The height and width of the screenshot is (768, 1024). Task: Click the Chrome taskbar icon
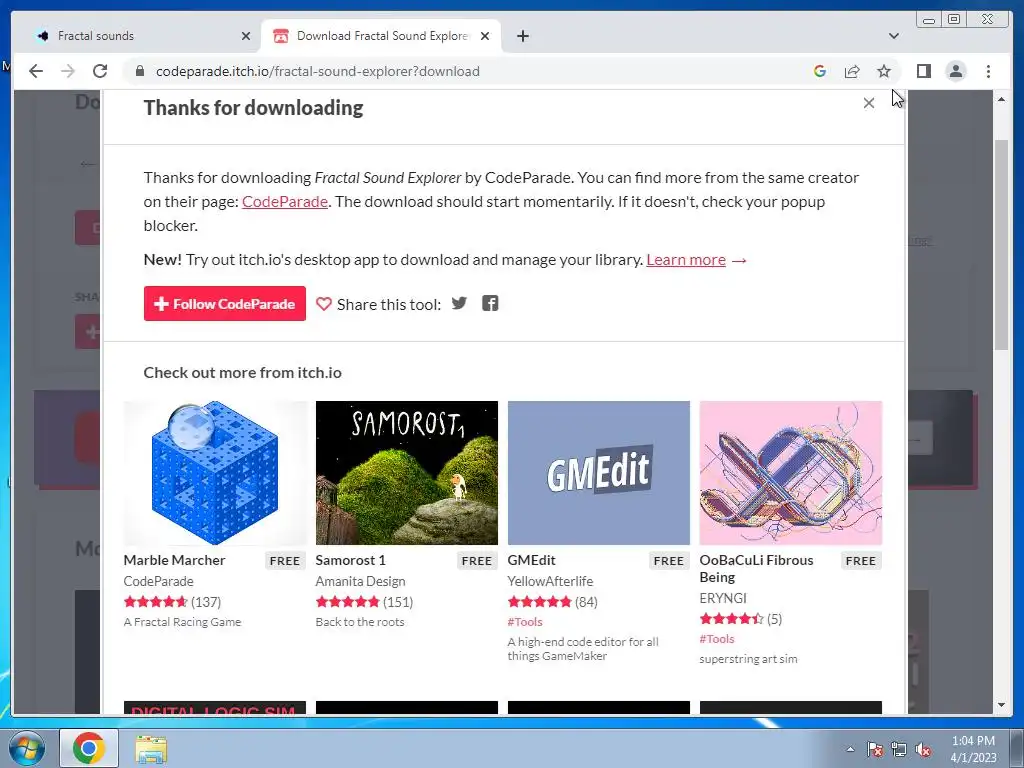pos(89,748)
